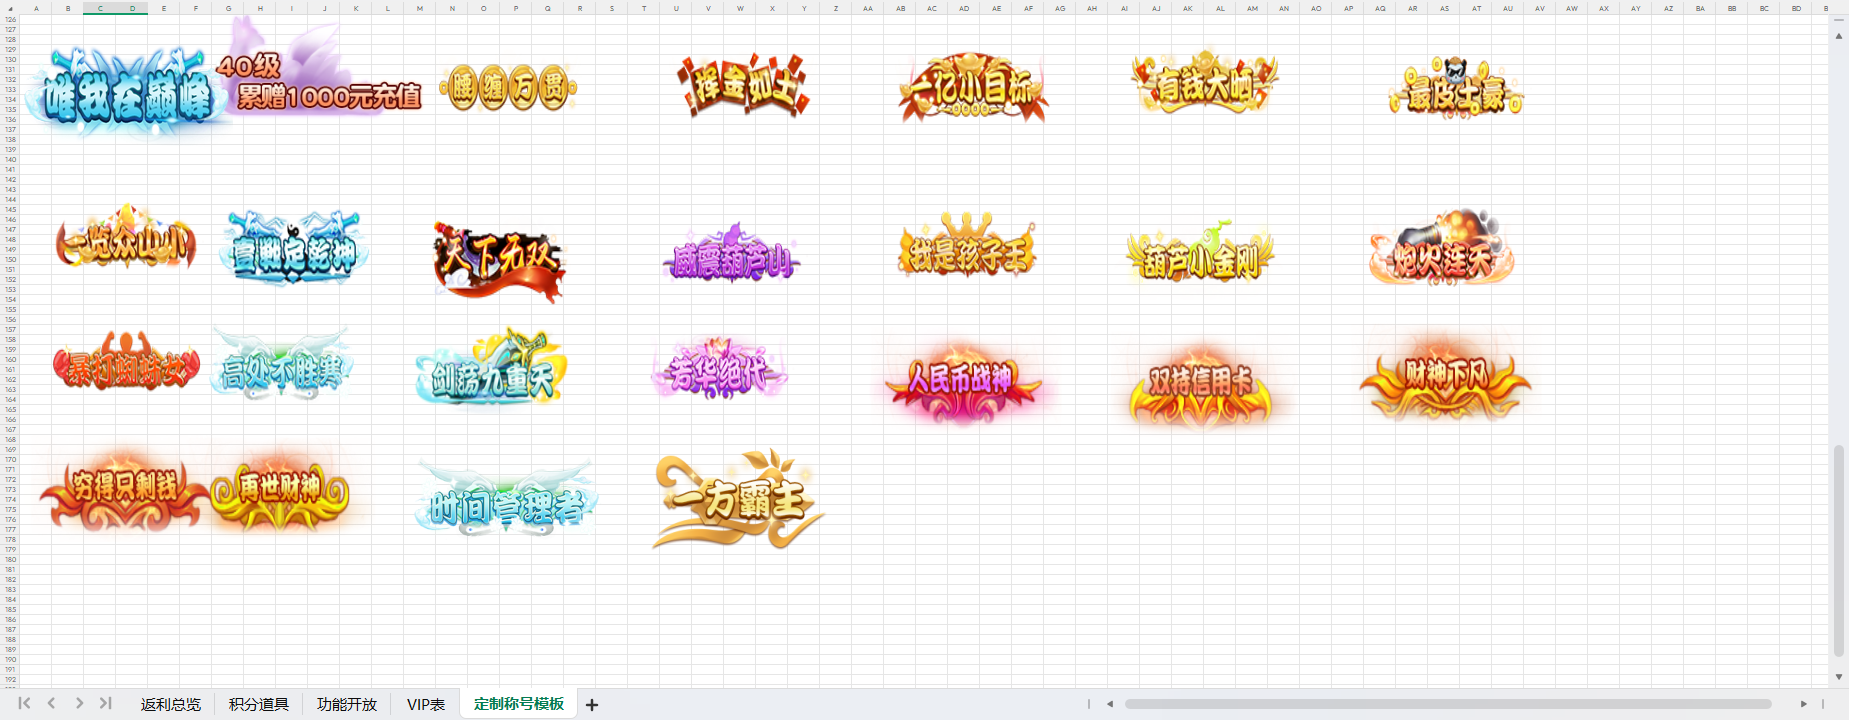Click the vertical scrollbar up arrow
1849x720 pixels.
coord(1838,36)
